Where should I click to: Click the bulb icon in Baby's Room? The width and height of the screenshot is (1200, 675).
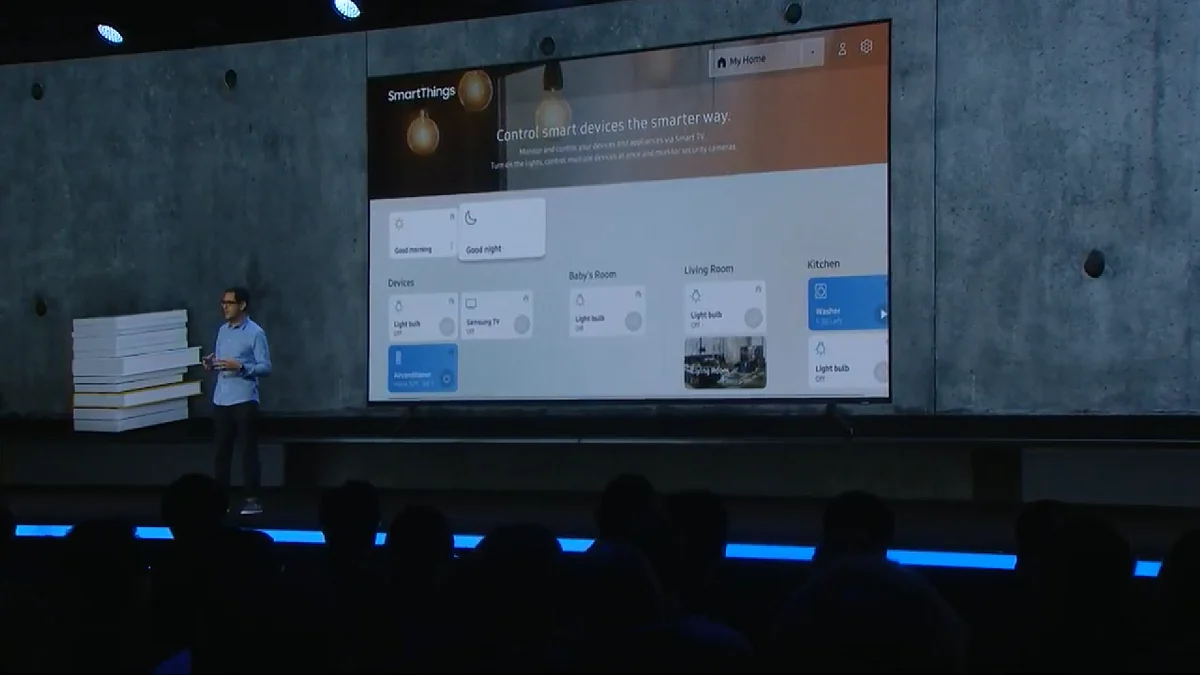click(x=581, y=300)
